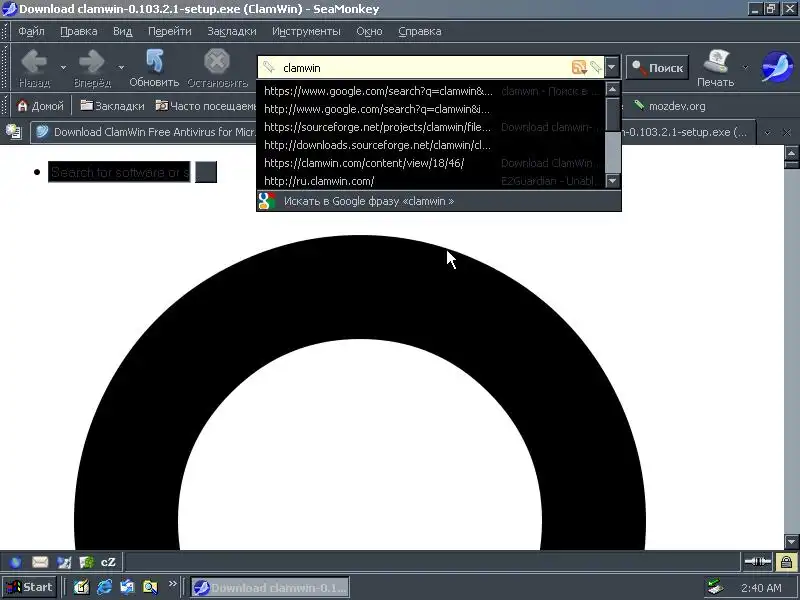Select suggestion https://www.google.com/search?q=clamwin
The width and height of the screenshot is (800, 600).
[430, 91]
